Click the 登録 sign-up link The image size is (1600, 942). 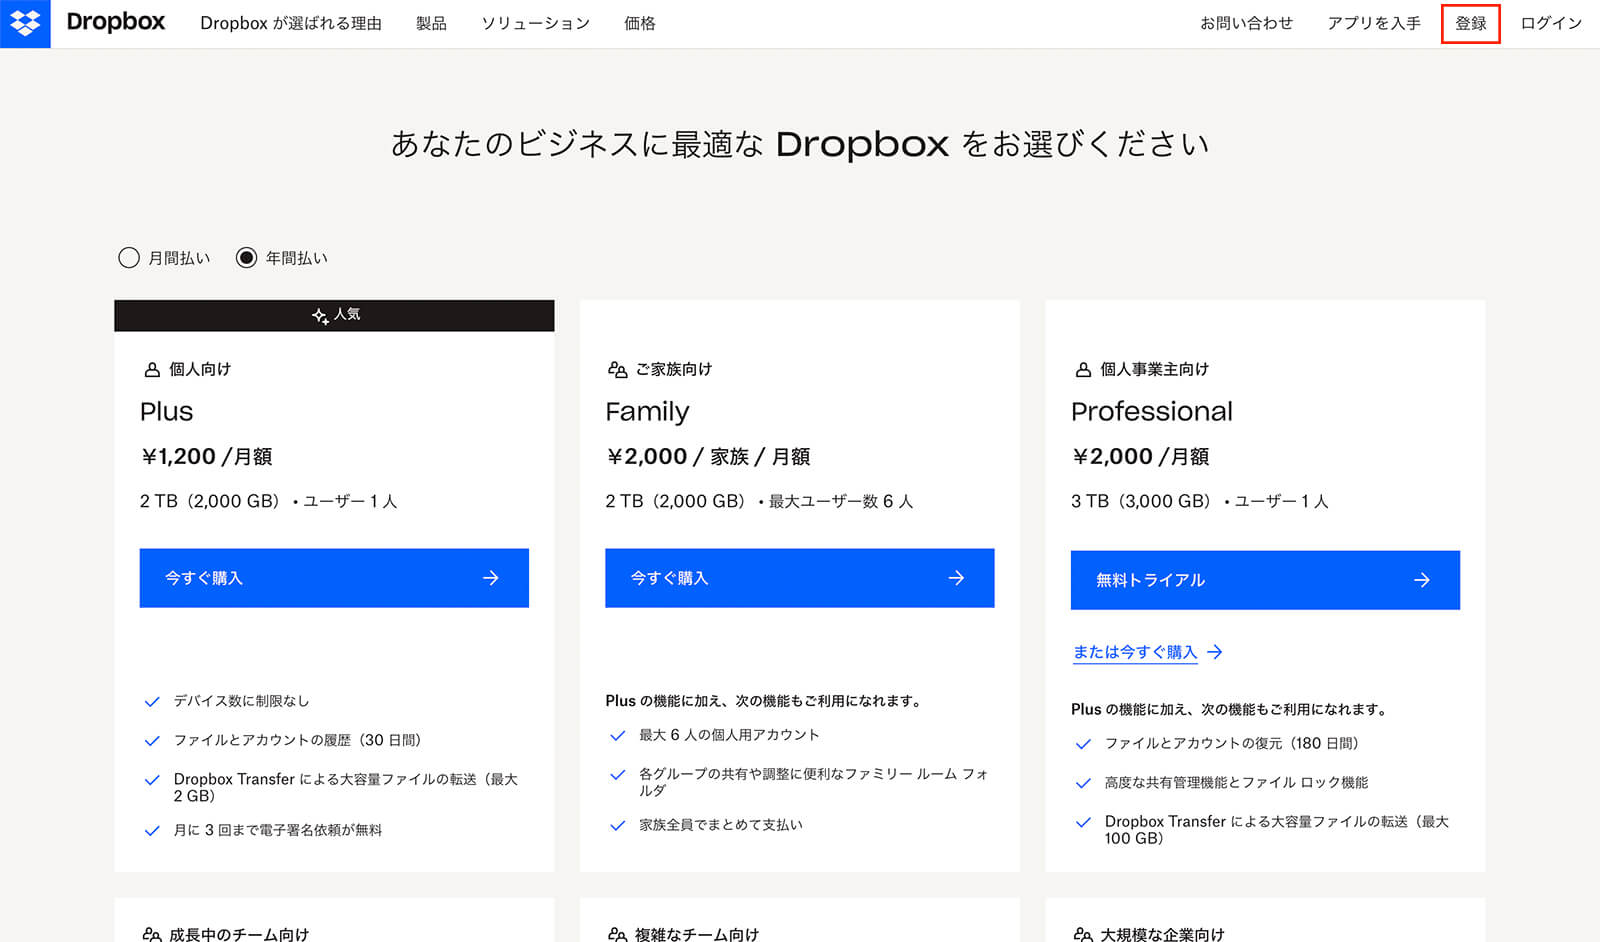1471,23
